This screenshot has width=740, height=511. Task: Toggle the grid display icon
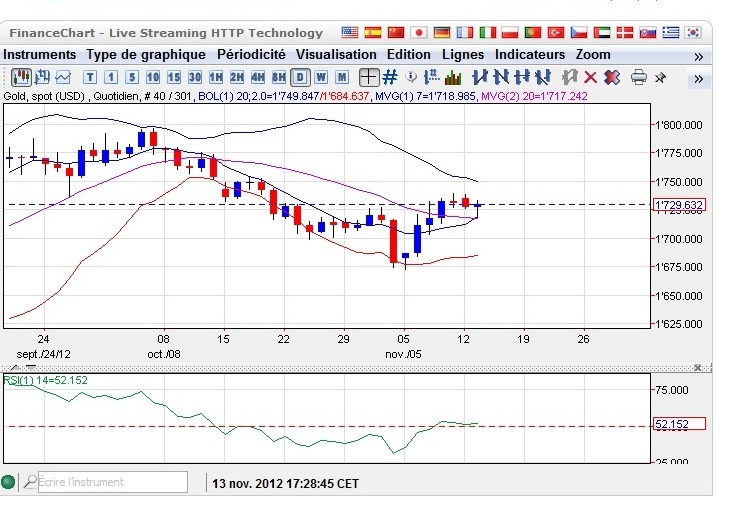coord(390,77)
